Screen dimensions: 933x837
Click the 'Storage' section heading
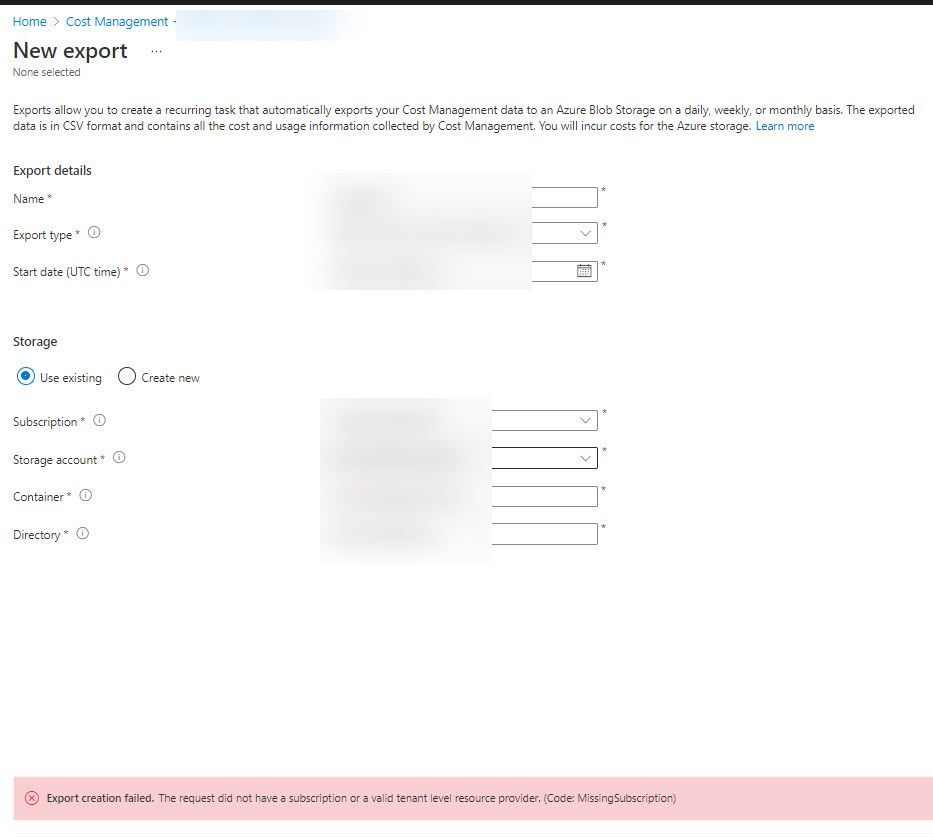[x=35, y=341]
